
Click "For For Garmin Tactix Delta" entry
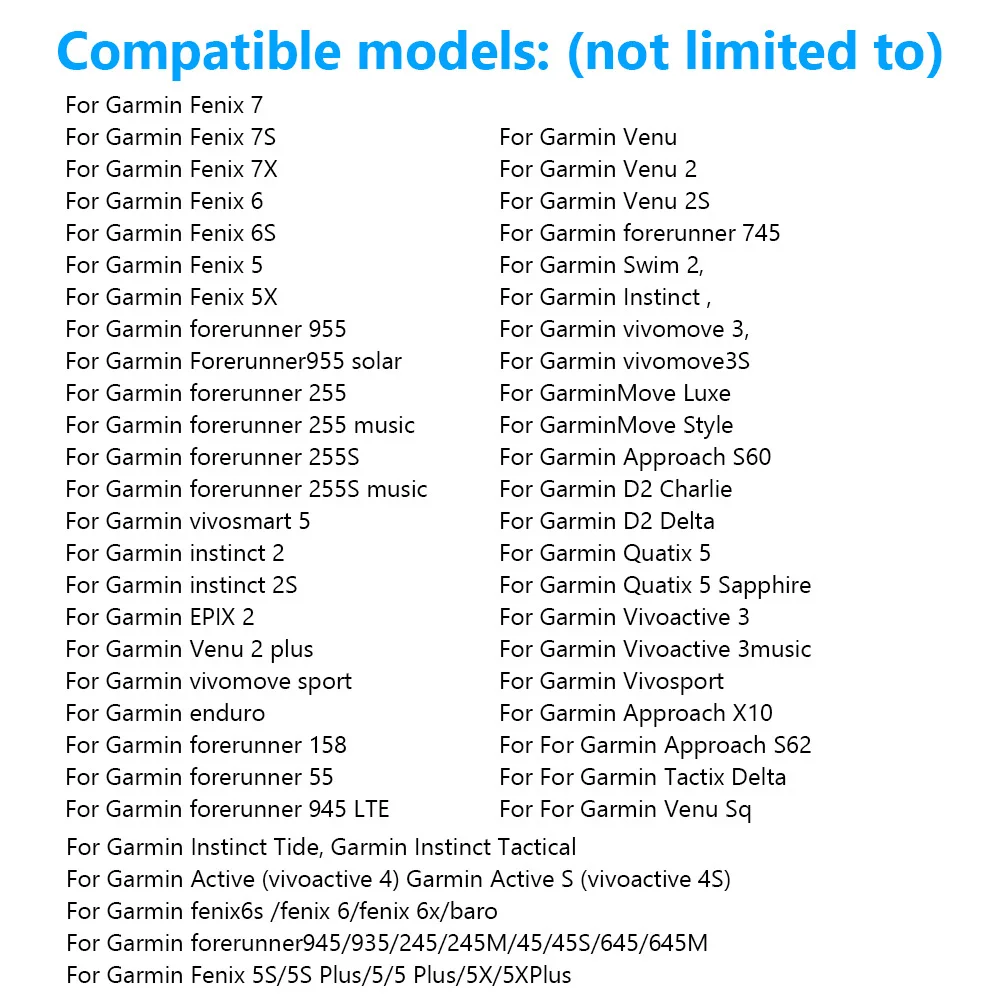point(642,777)
